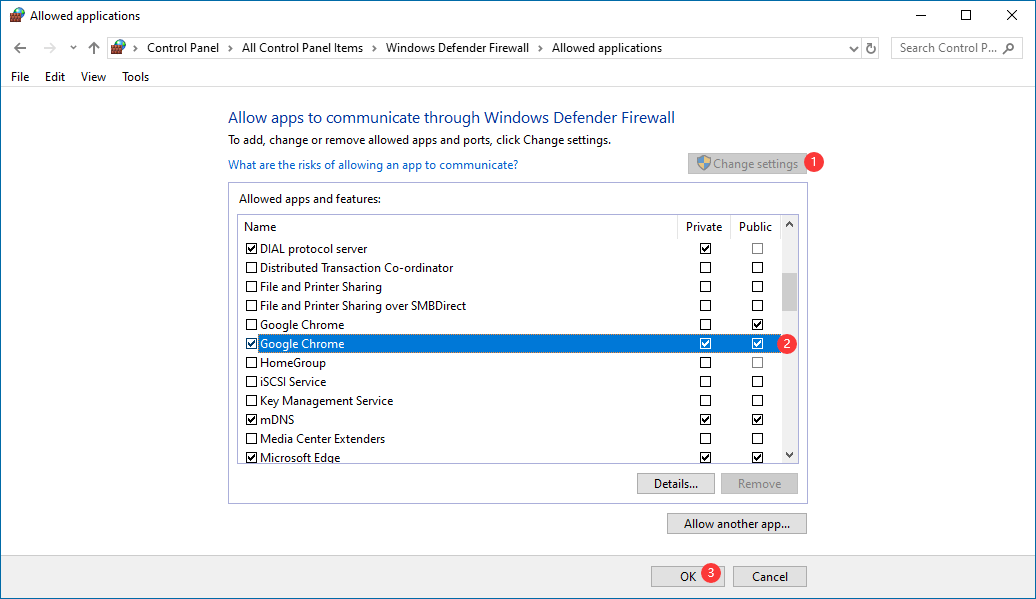The image size is (1036, 599).
Task: Open the Tools menu
Action: [135, 76]
